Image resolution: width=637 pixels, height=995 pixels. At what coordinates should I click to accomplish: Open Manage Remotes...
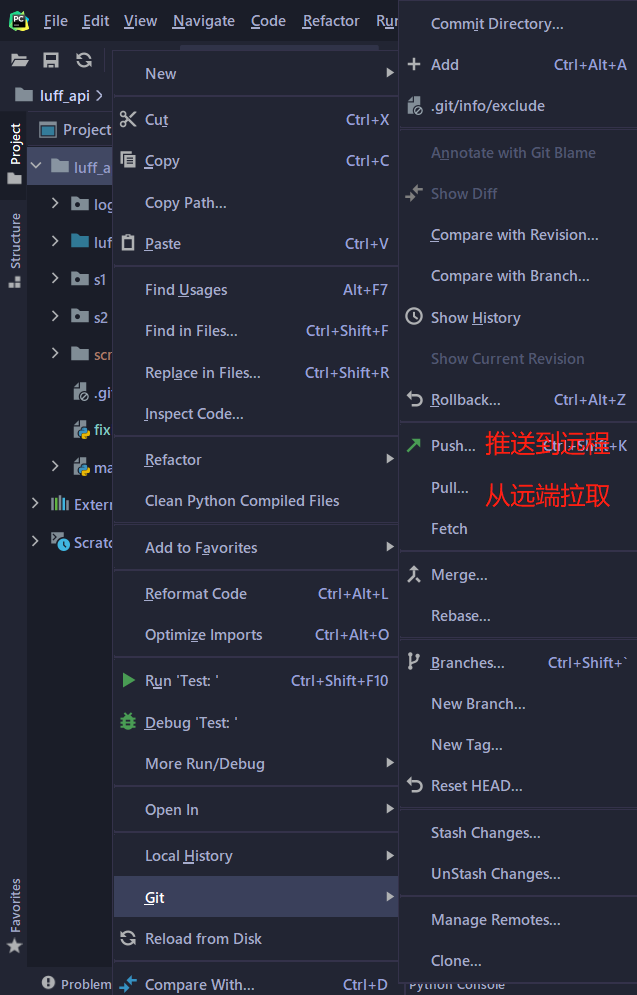pos(518,919)
